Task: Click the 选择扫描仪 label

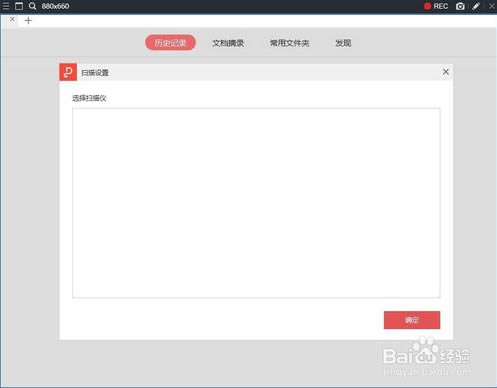Action: pos(89,98)
